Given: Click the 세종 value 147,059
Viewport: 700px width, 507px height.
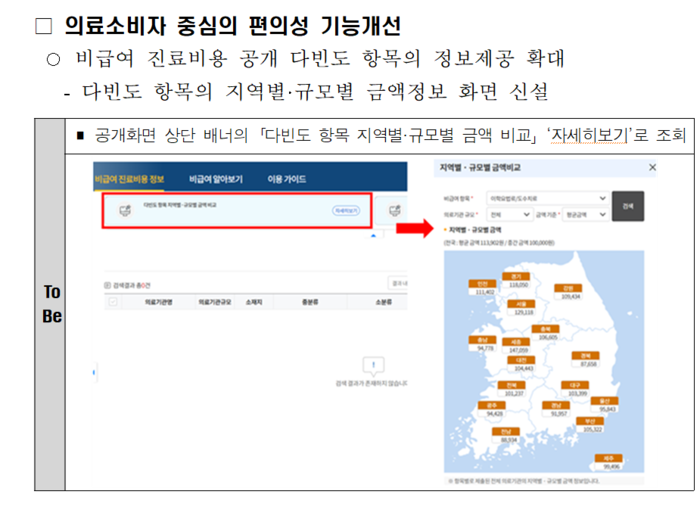Looking at the screenshot, I should [x=518, y=350].
